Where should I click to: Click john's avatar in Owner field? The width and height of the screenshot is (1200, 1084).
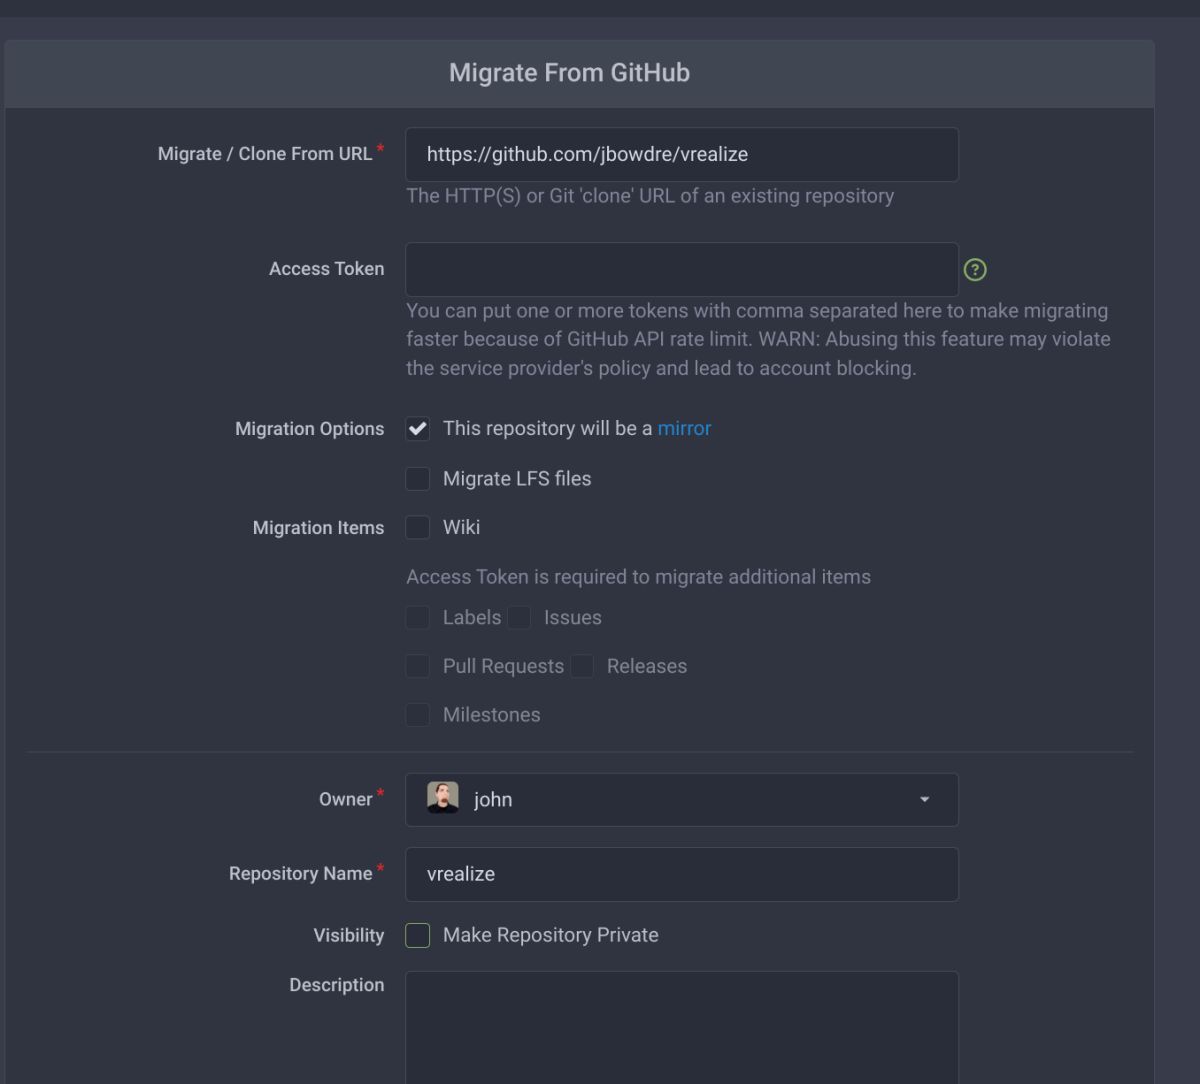tap(442, 798)
